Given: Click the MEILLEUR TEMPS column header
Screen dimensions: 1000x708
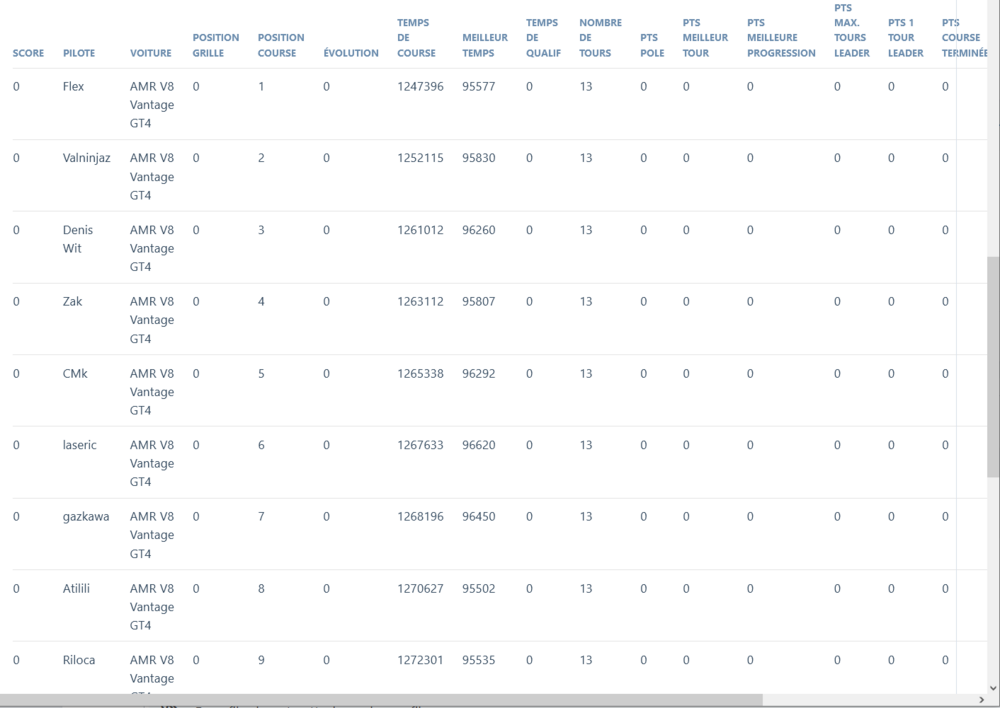Looking at the screenshot, I should point(484,45).
